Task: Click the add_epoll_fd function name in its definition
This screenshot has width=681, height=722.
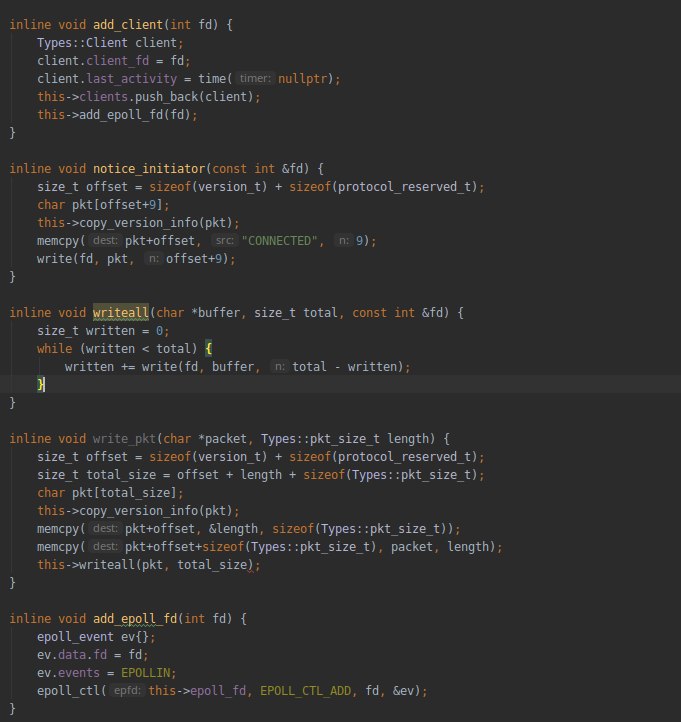Action: [135, 618]
